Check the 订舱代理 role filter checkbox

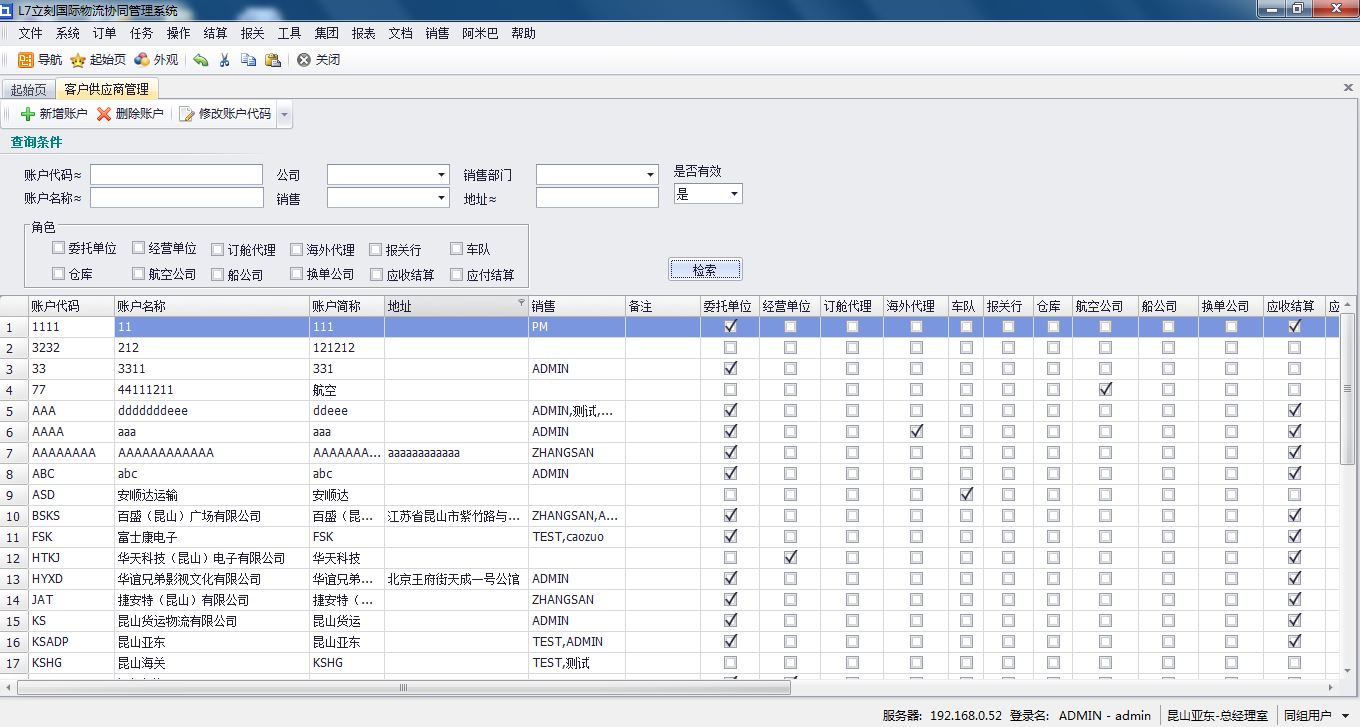(218, 250)
